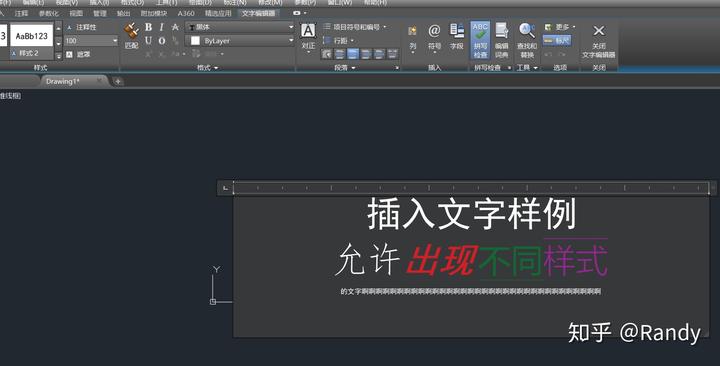The height and width of the screenshot is (366, 720).
Task: Open the 列 columns menu
Action: [412, 39]
